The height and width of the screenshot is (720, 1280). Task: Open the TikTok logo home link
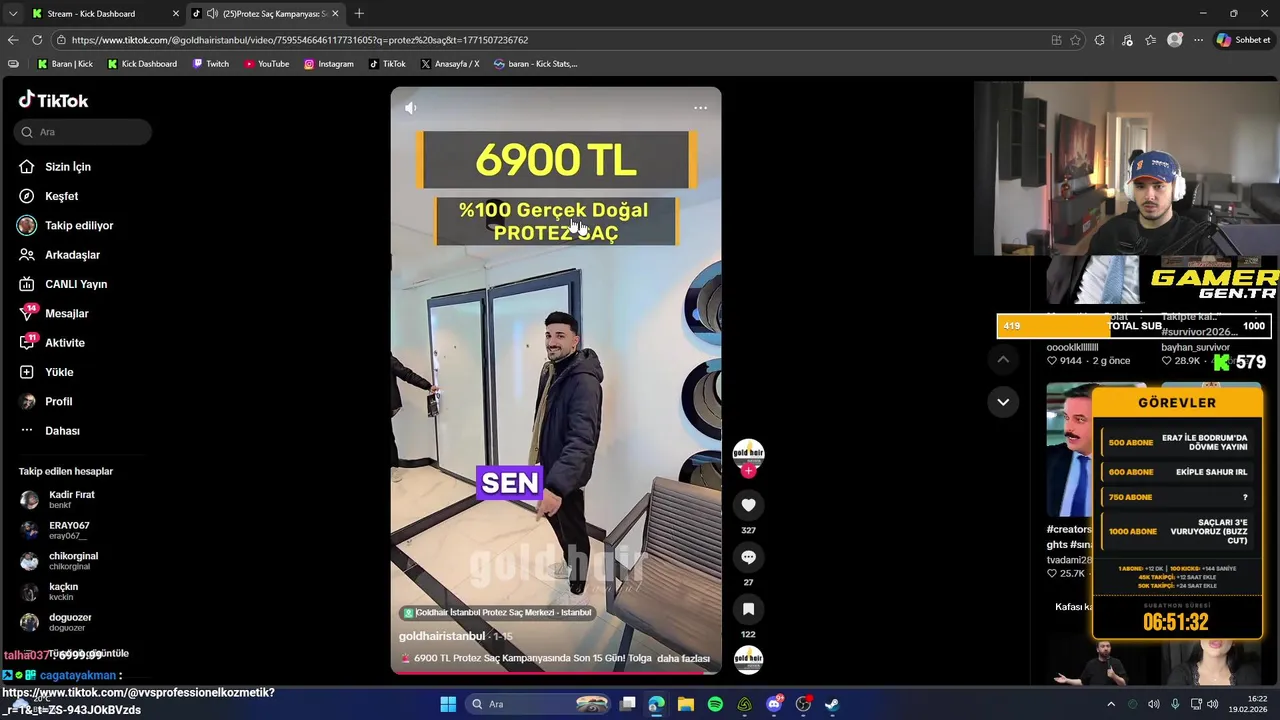tap(53, 100)
